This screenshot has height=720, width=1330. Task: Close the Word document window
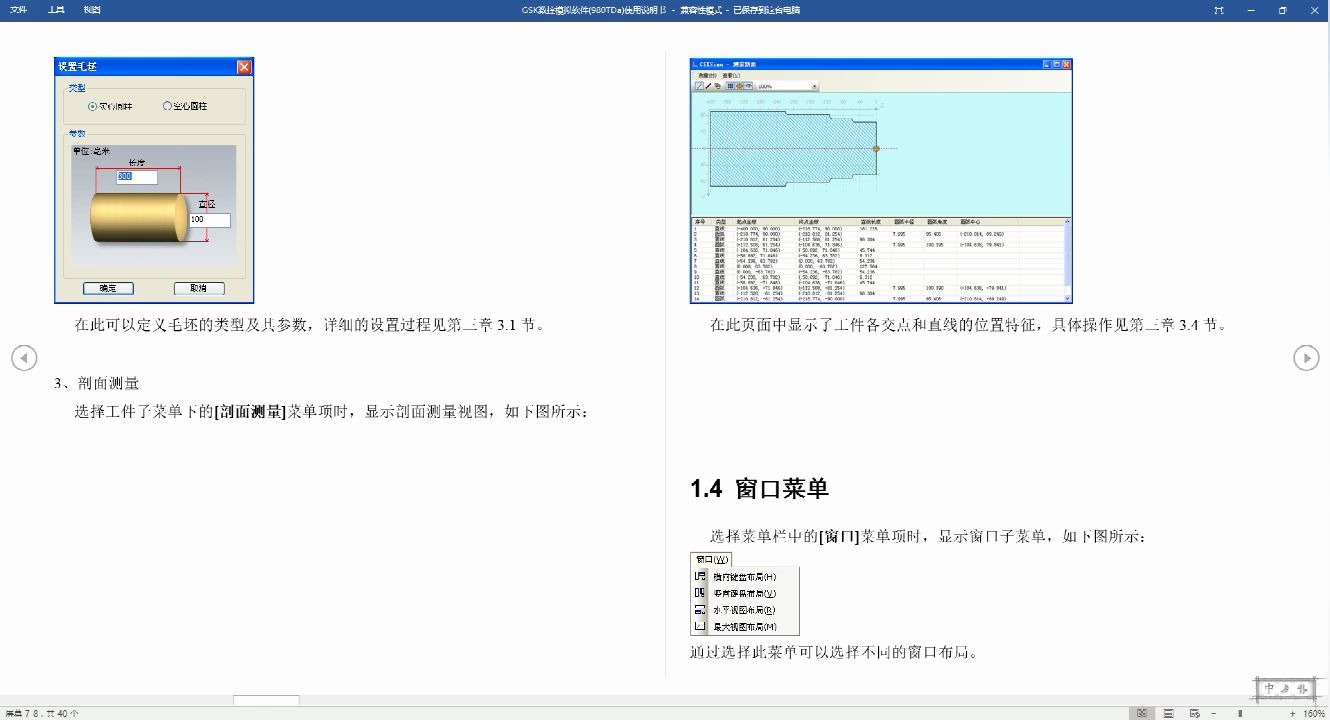coord(1314,10)
